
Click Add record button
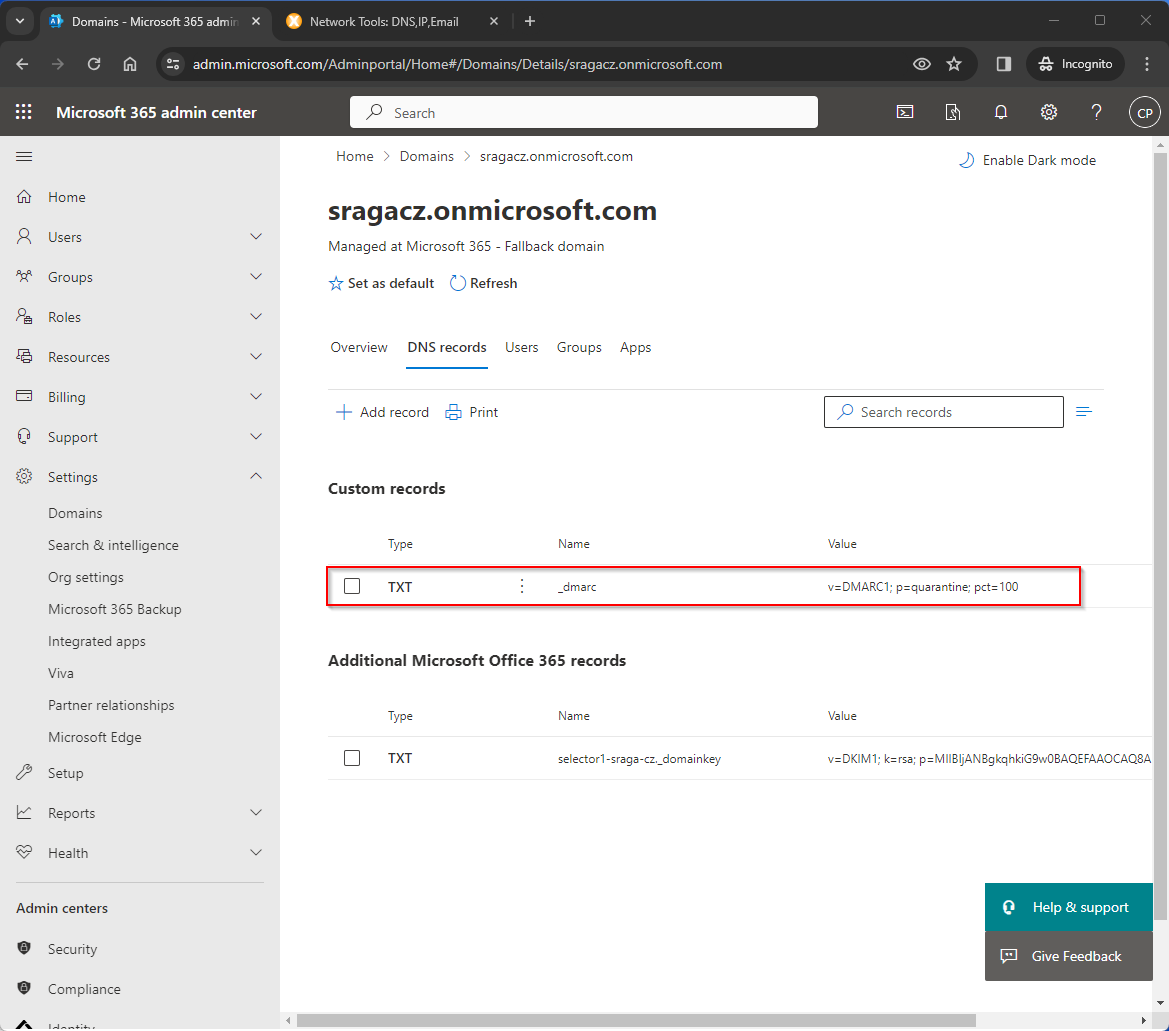pos(382,412)
